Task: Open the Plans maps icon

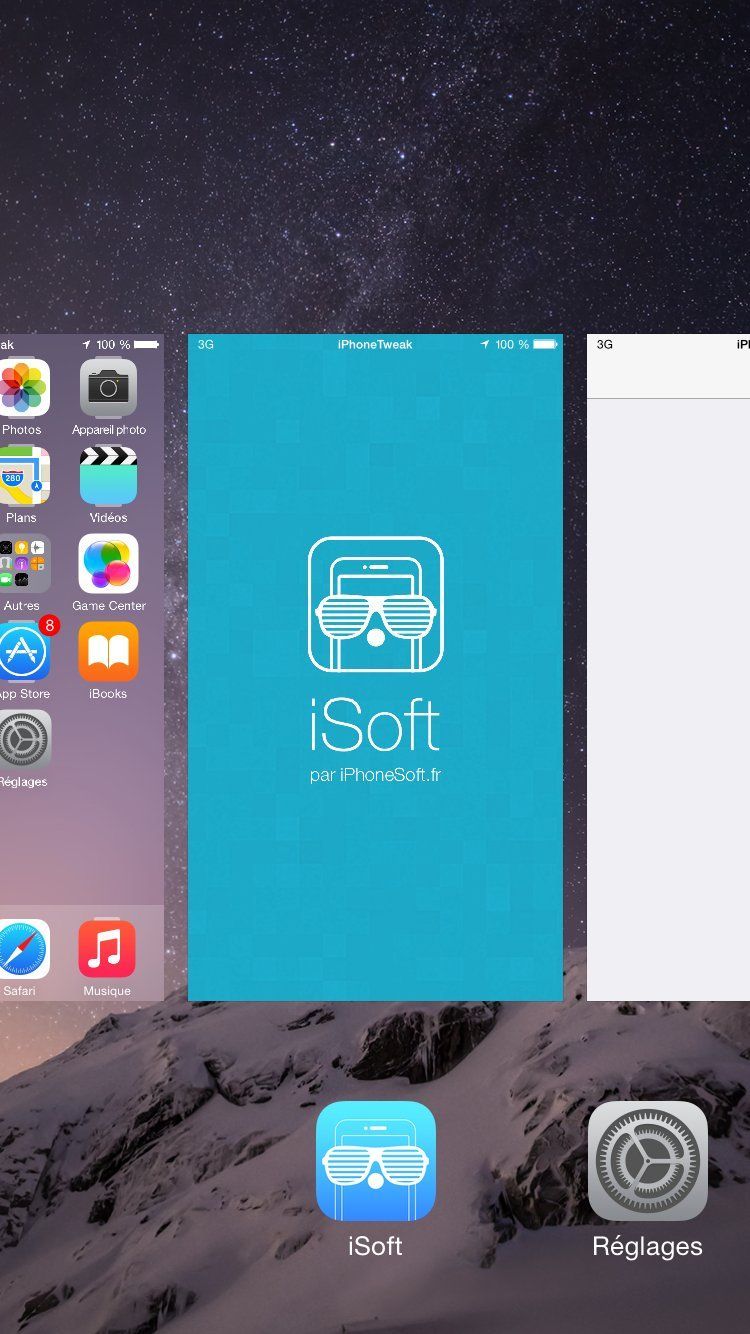Action: tap(23, 476)
